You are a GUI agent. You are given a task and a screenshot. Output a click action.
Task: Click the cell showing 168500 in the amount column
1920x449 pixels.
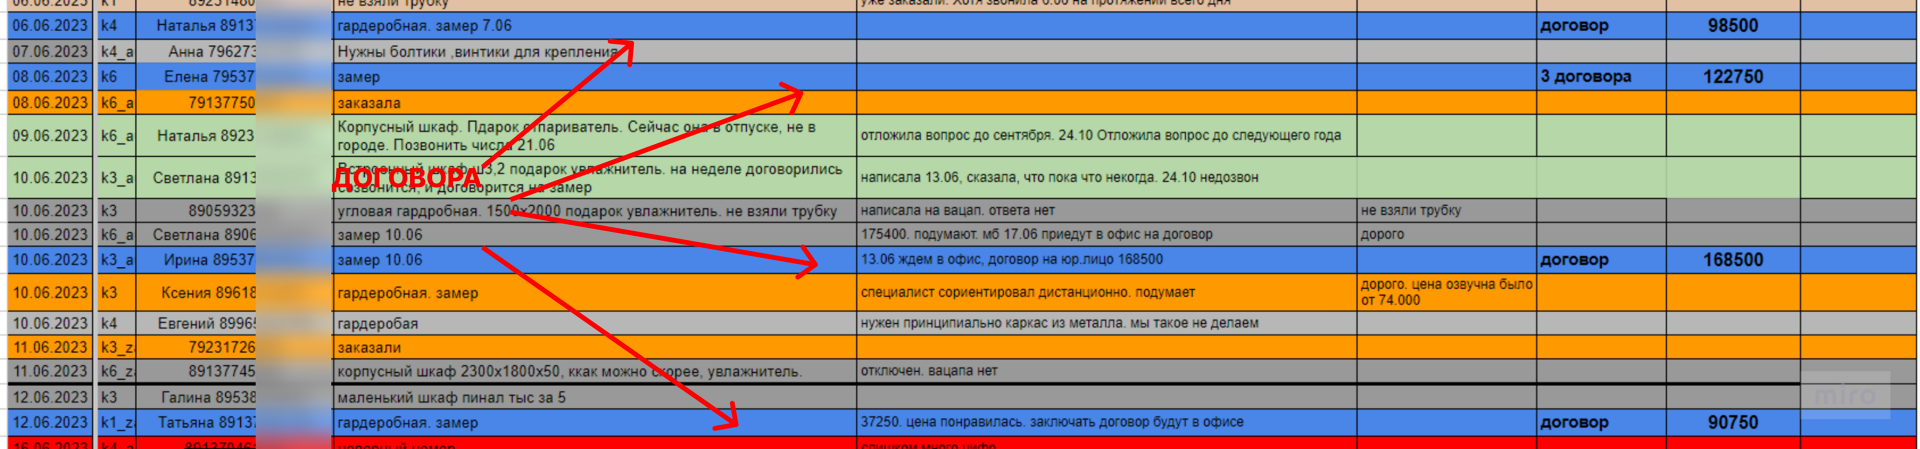pyautogui.click(x=1732, y=260)
